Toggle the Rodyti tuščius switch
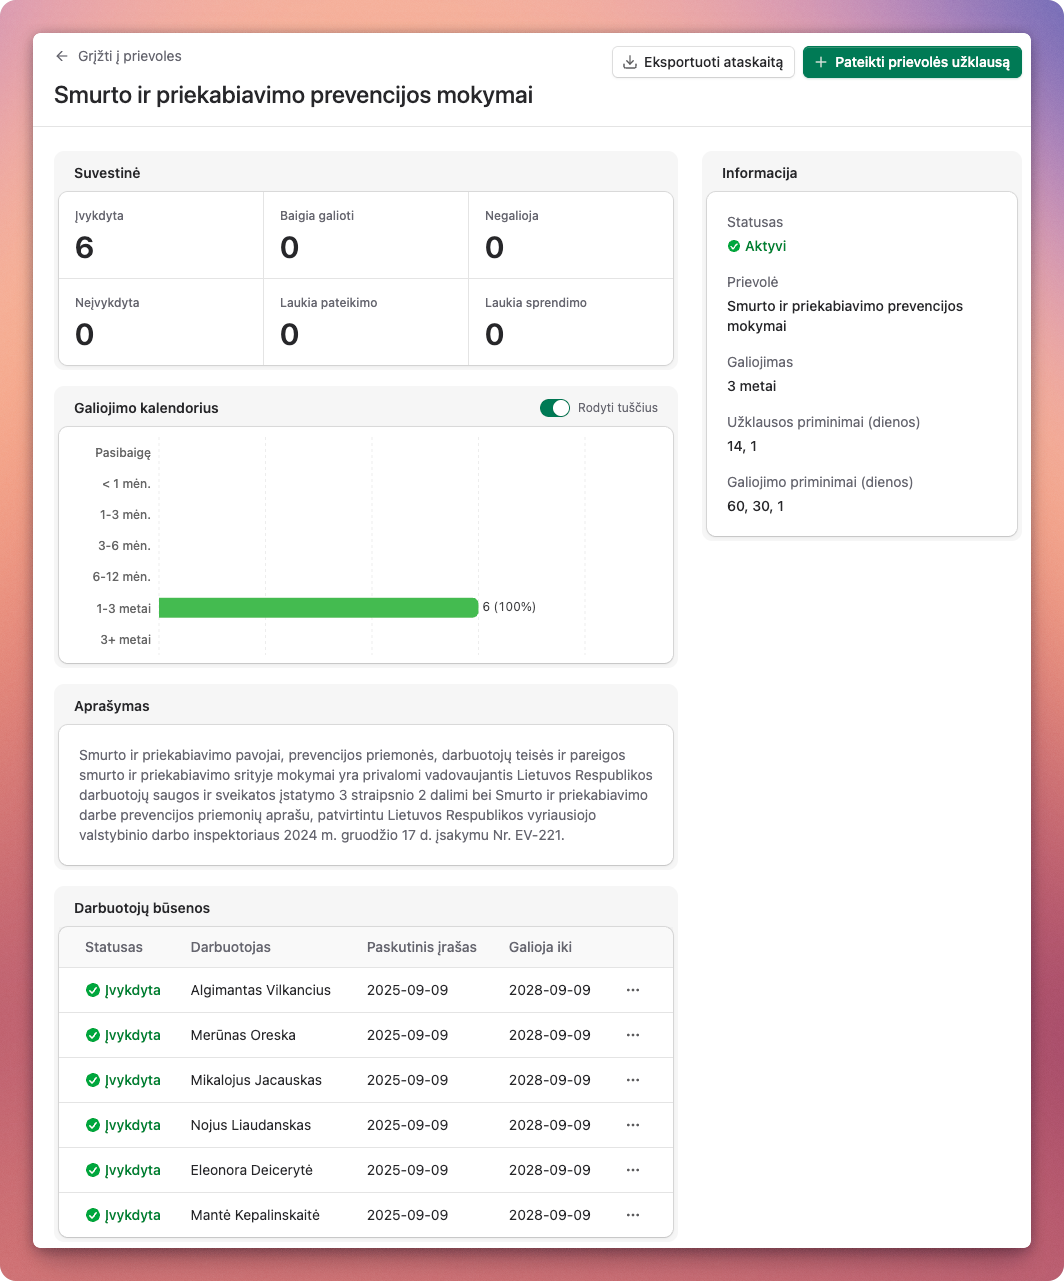 (x=554, y=408)
